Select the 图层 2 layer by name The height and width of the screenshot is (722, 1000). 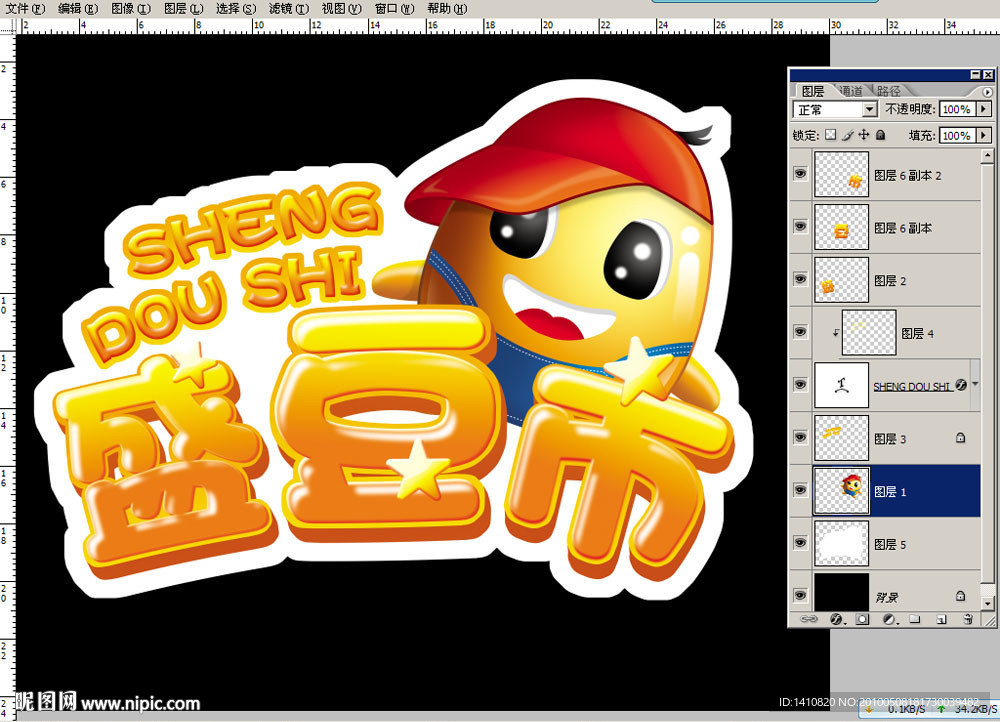(889, 281)
